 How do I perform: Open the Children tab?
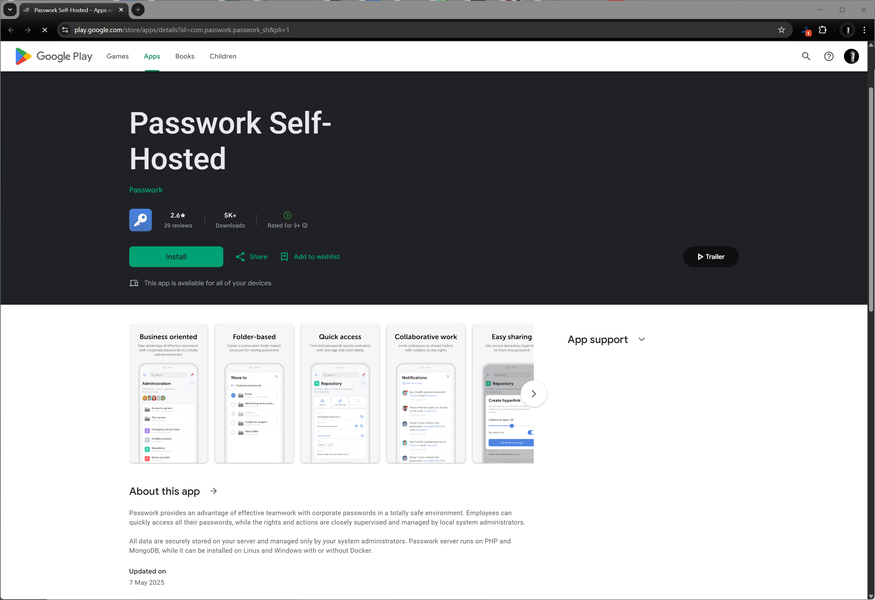(x=223, y=56)
